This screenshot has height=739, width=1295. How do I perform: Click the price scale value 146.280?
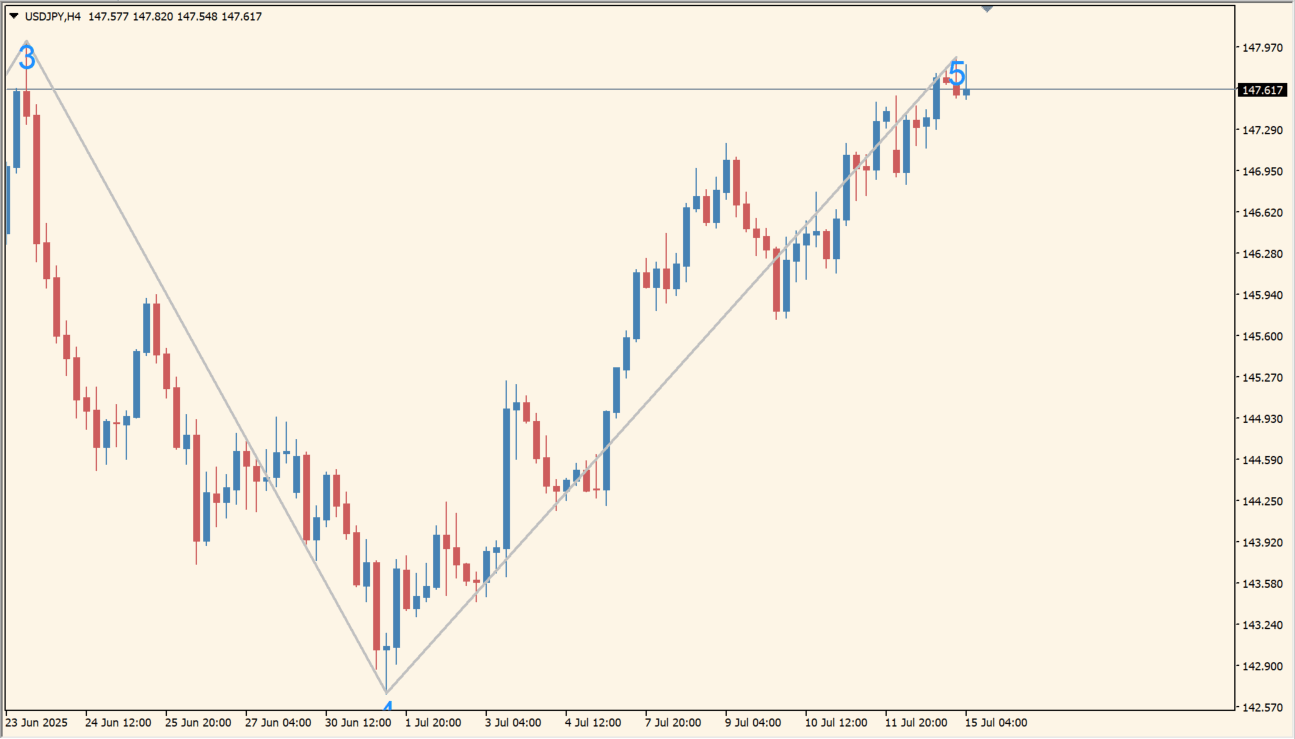tap(1262, 254)
